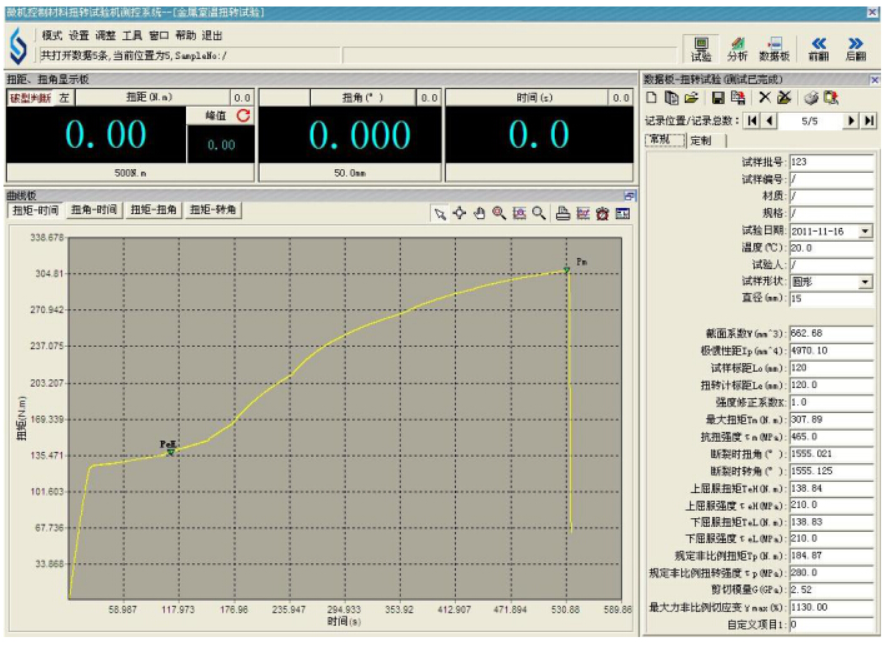Click the save-as/export icon next to floppy
This screenshot has width=886, height=645.
[x=737, y=98]
